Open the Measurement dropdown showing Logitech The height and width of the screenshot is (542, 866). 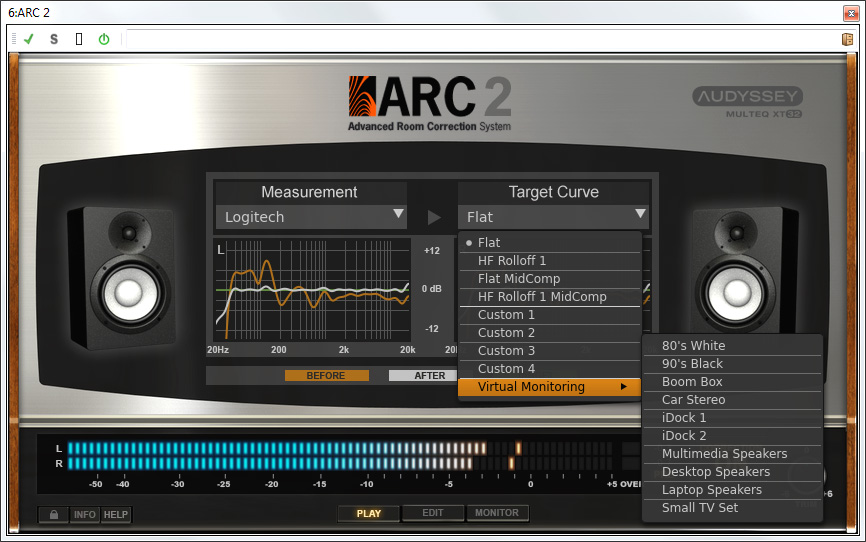click(x=311, y=217)
